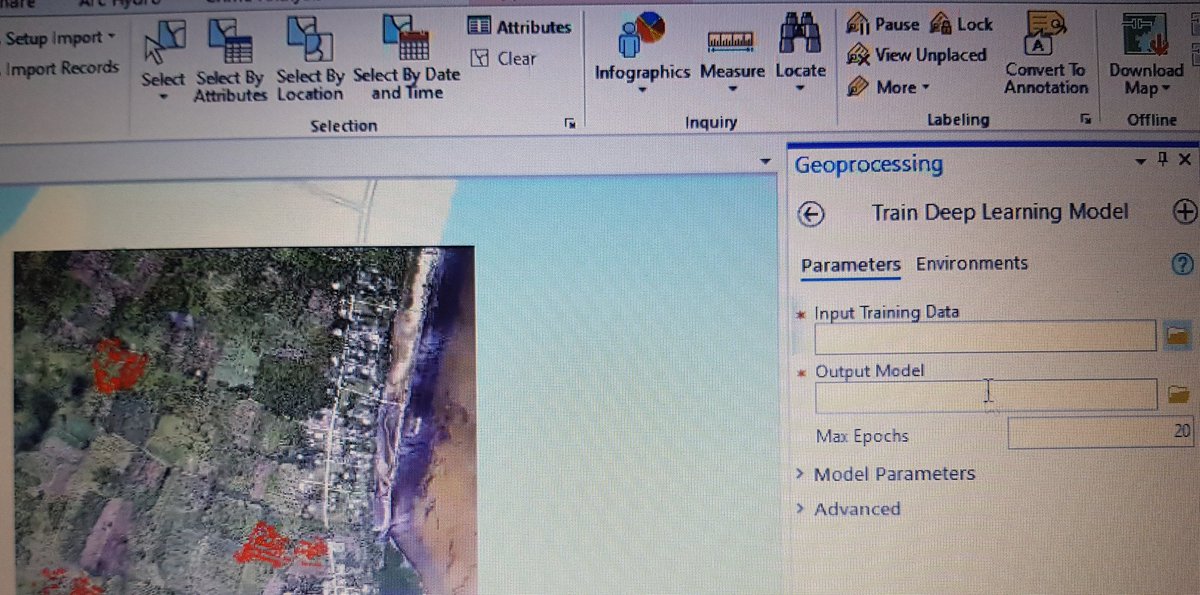Switch to the Environments tab

pyautogui.click(x=971, y=263)
